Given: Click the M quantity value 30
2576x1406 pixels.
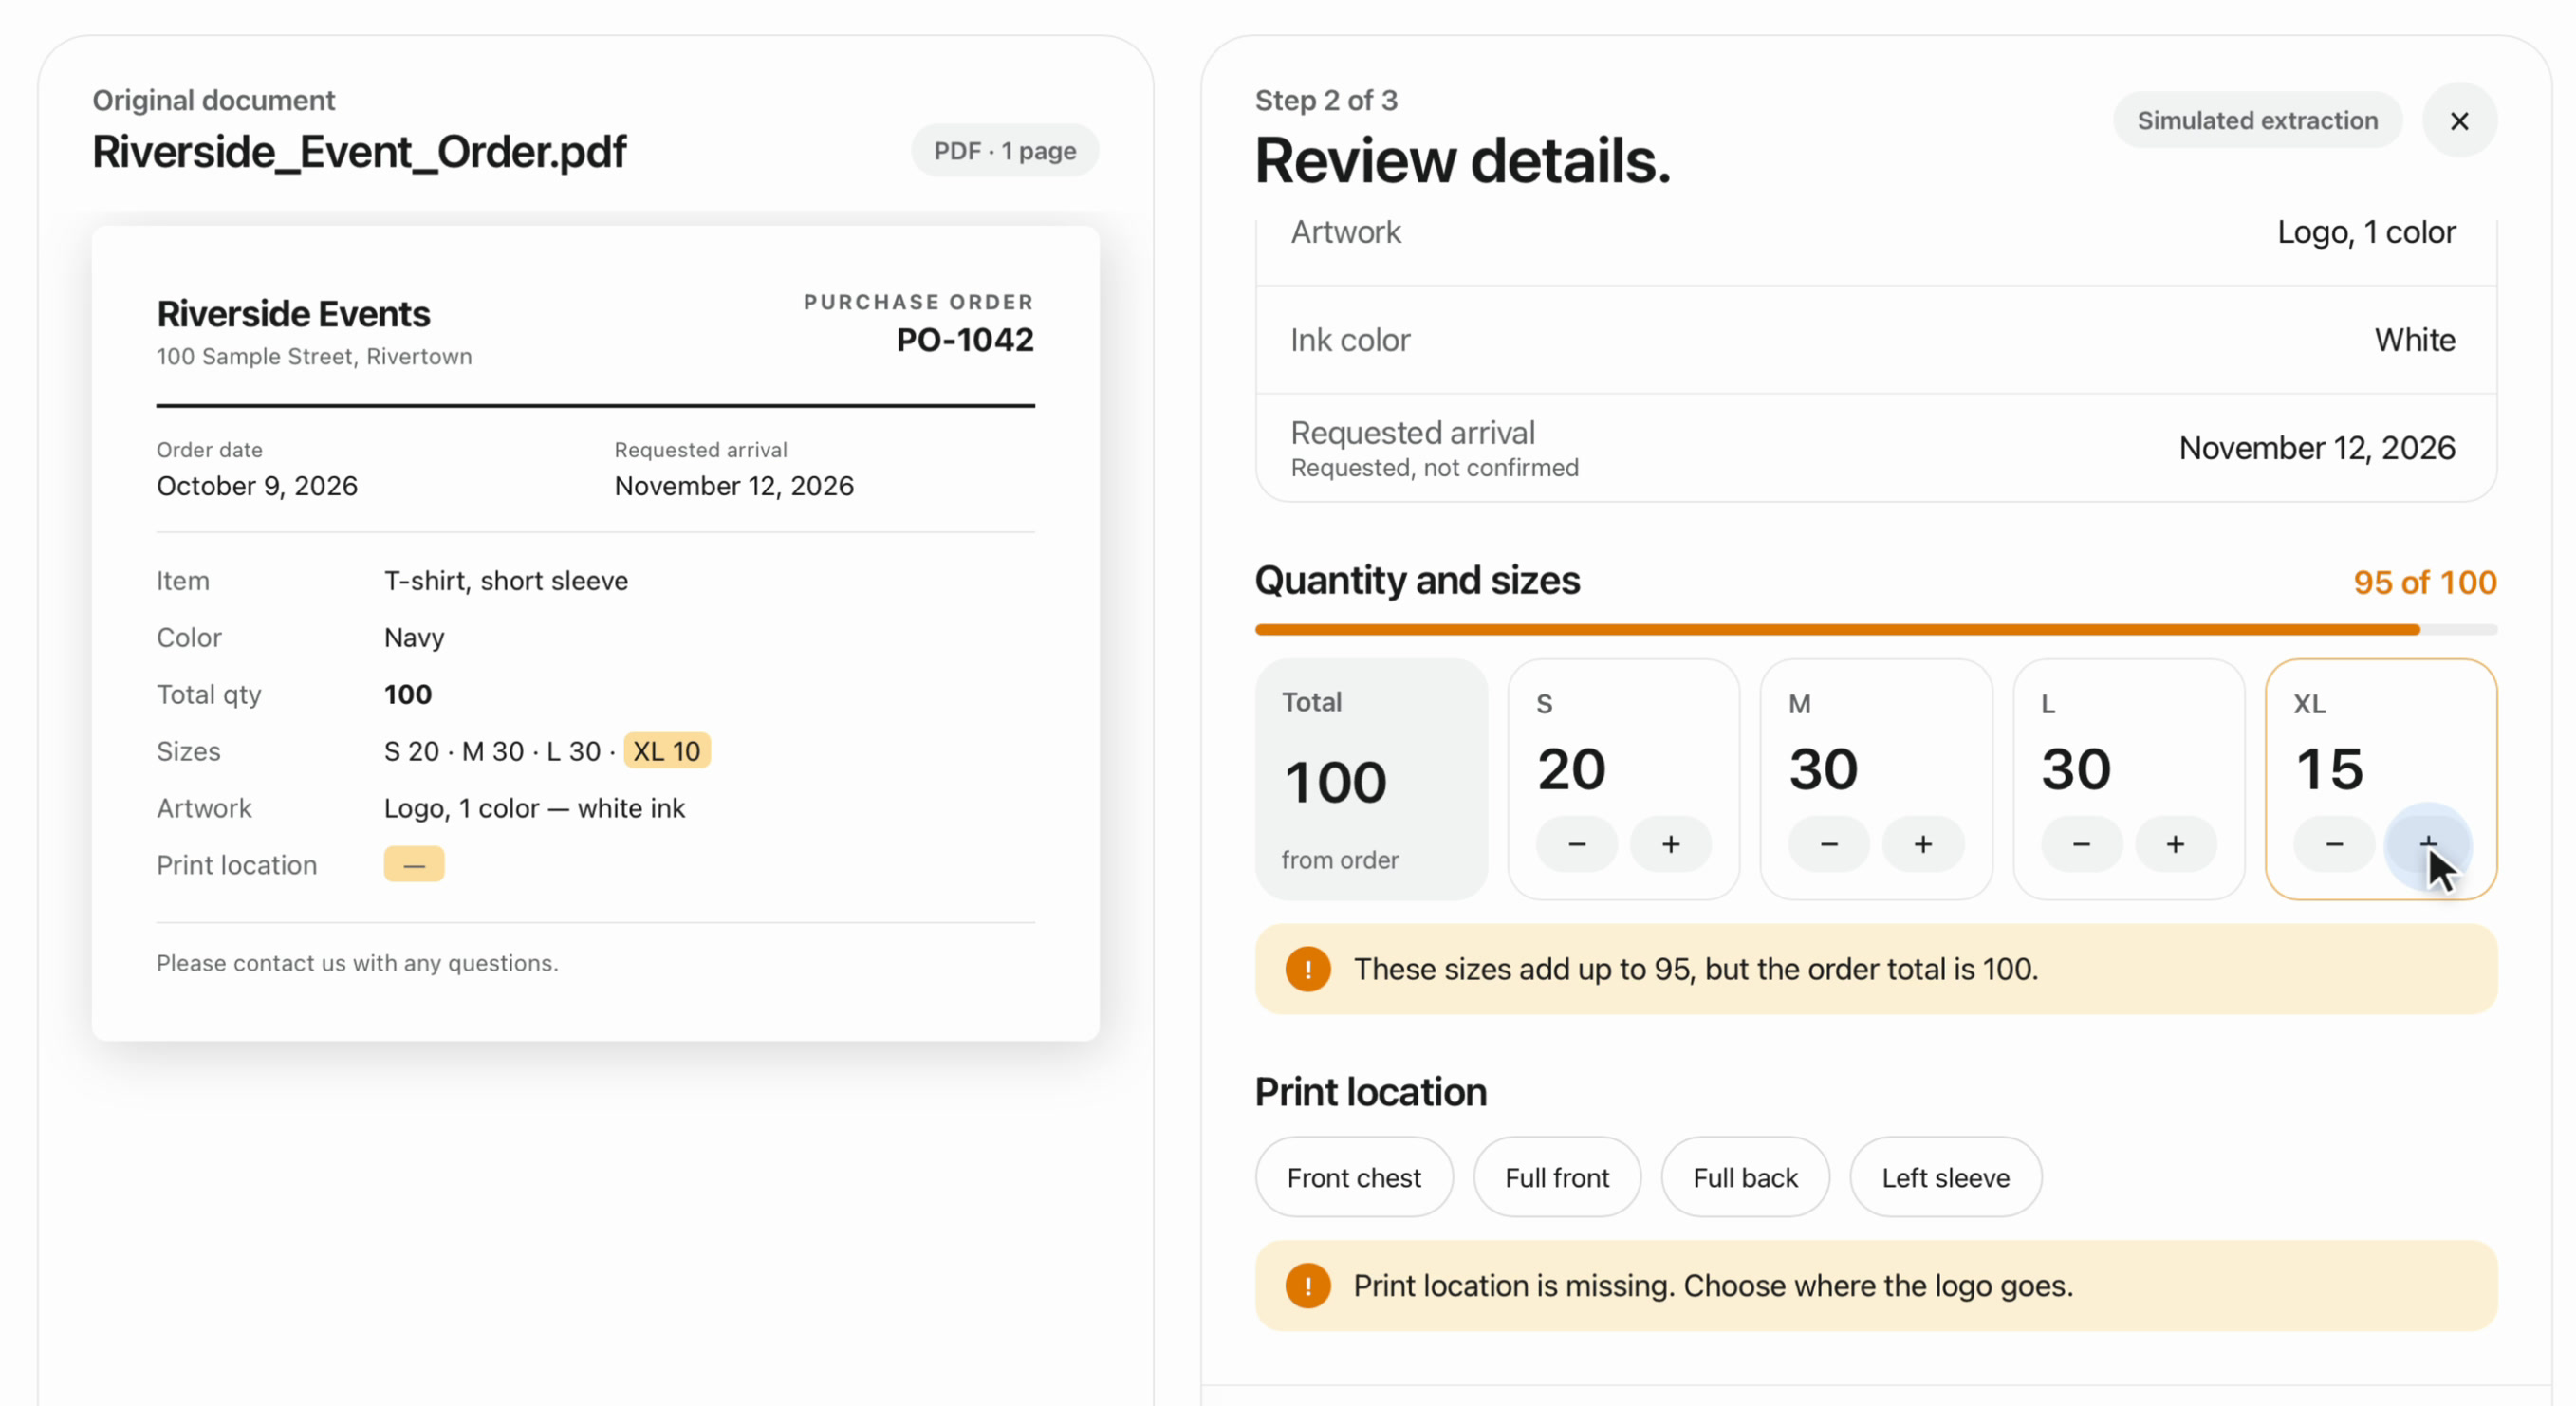Looking at the screenshot, I should [1824, 769].
